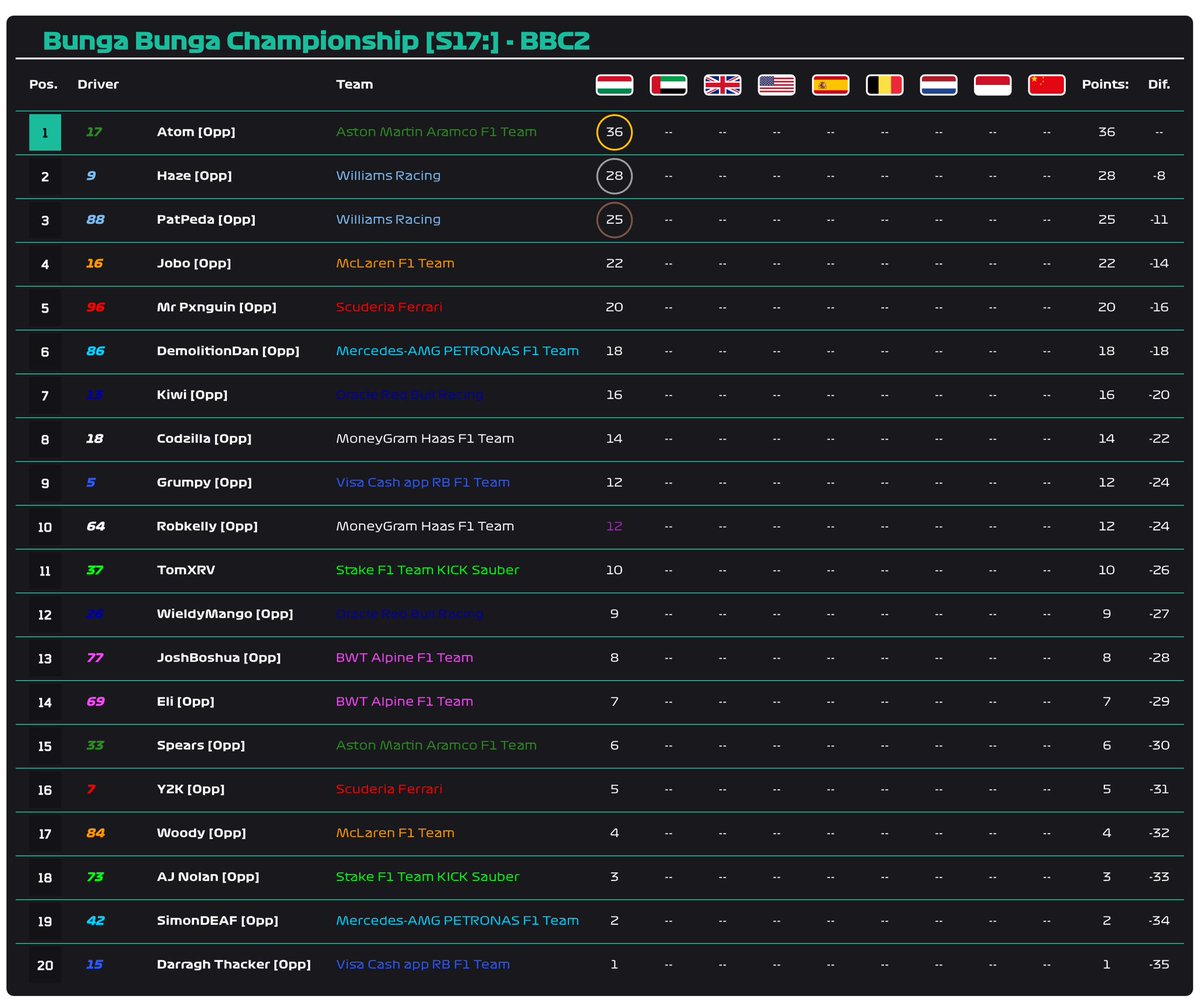Select the China flag column header
The height and width of the screenshot is (1007, 1200).
tap(1046, 85)
